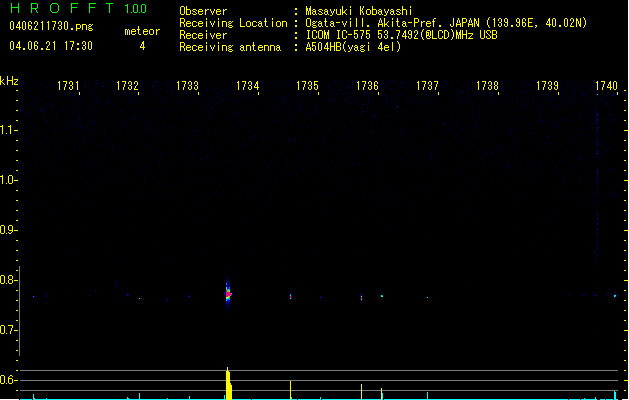629x400 pixels.
Task: Click the 0.8 kHz frequency label
Action: point(8,280)
